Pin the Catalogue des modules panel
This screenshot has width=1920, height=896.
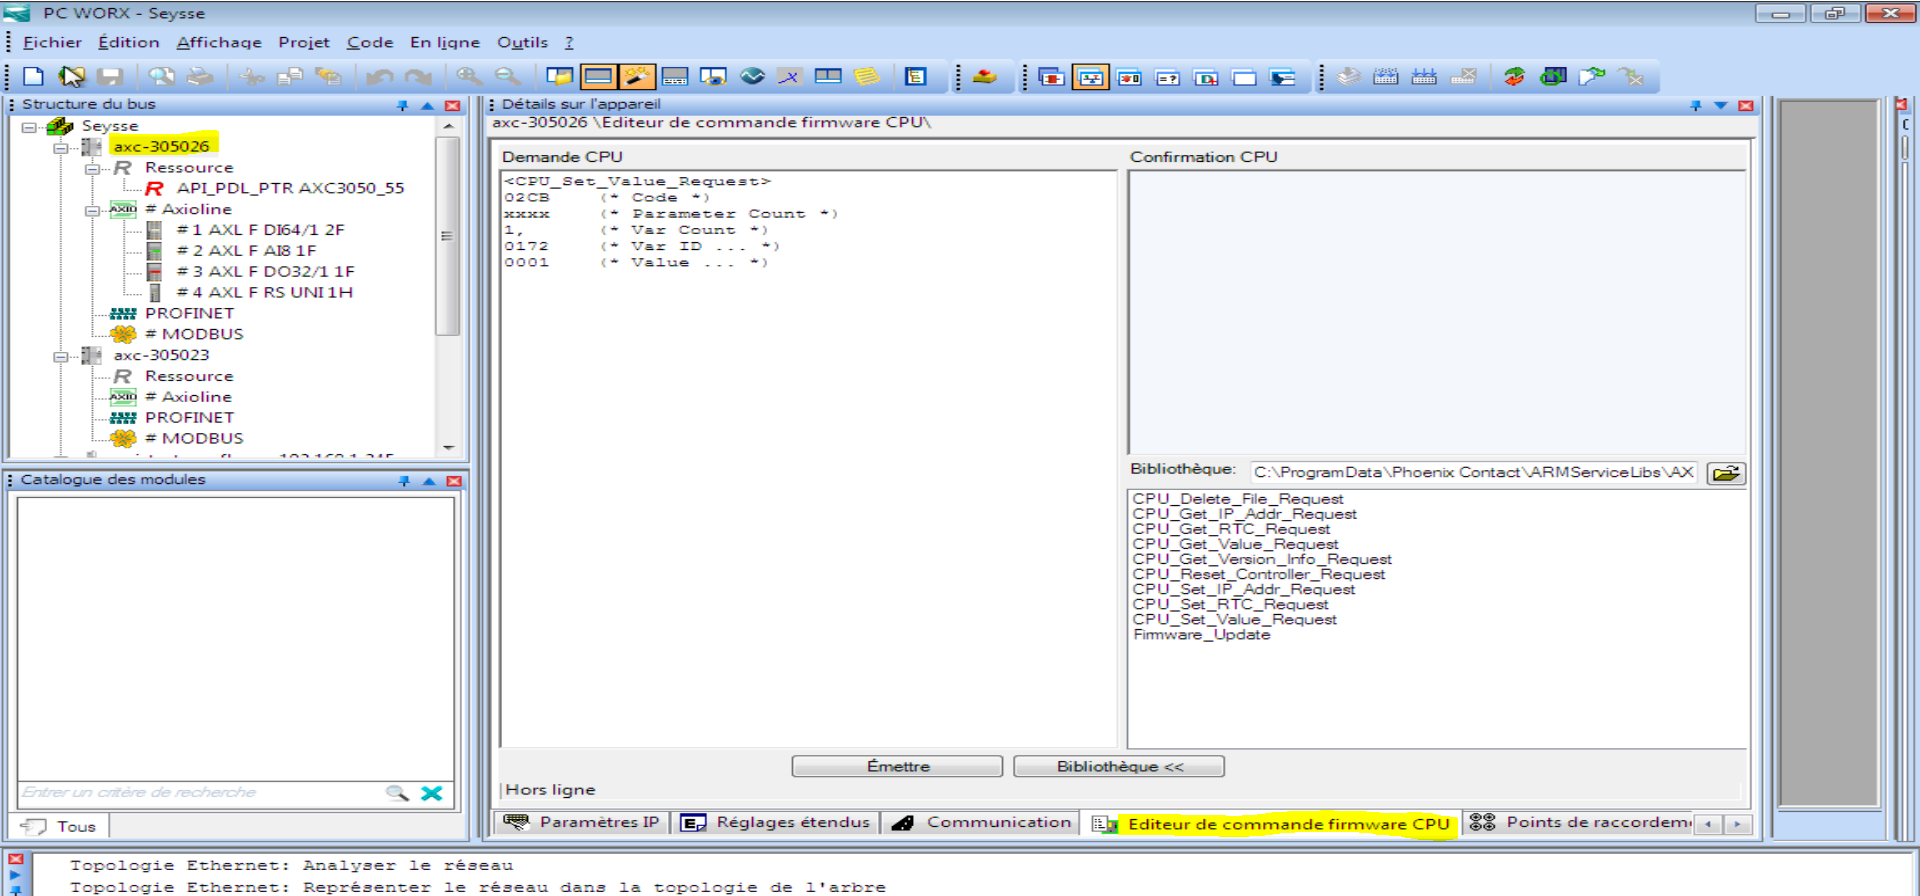404,481
